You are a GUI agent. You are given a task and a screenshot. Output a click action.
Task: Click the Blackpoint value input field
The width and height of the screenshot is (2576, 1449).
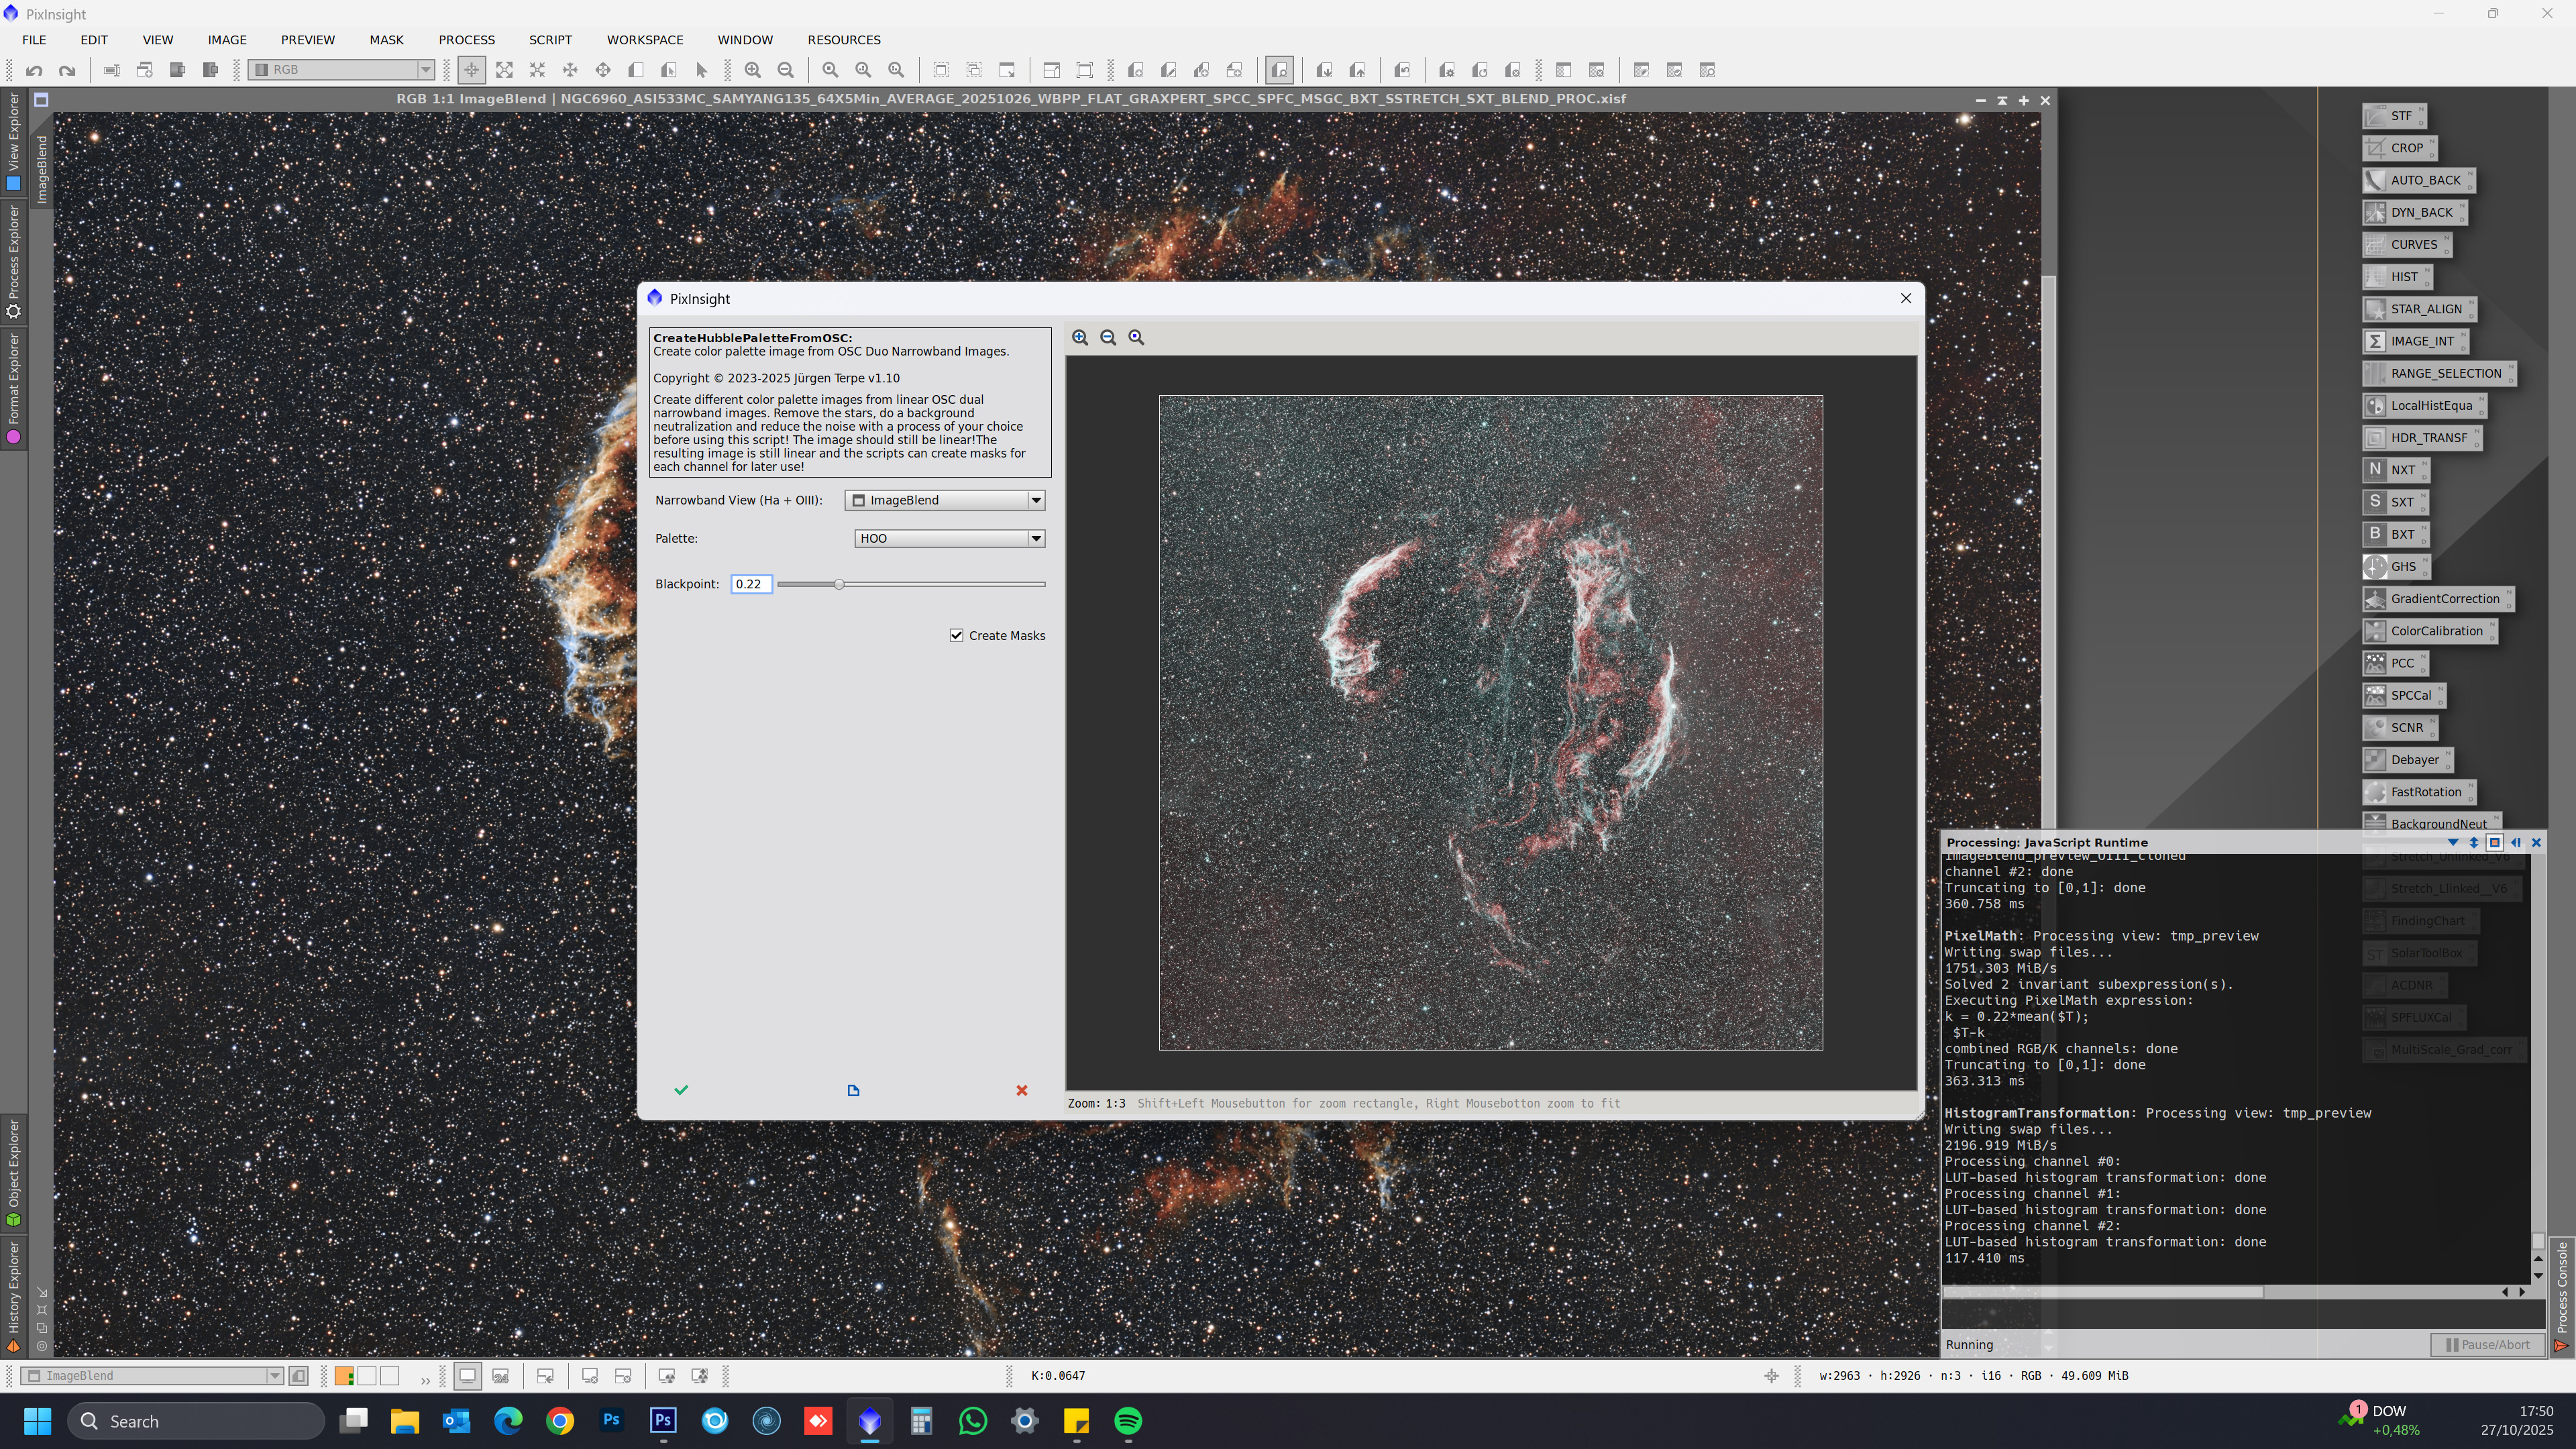(750, 584)
